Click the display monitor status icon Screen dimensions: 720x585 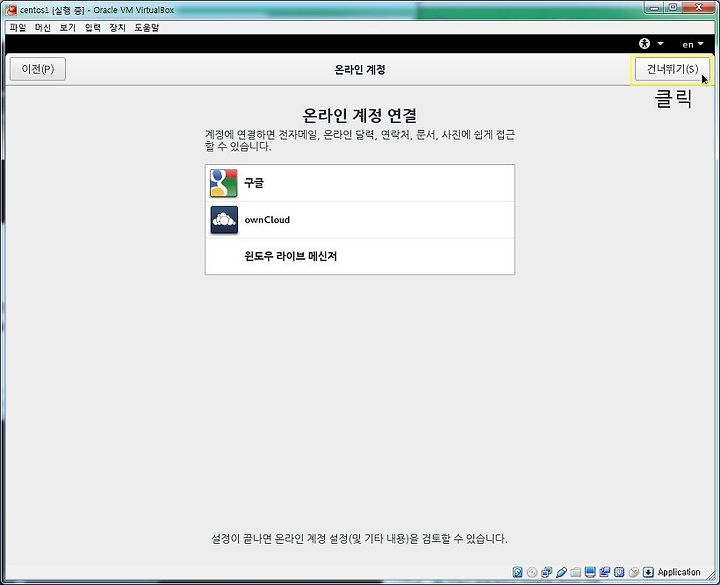coord(590,572)
